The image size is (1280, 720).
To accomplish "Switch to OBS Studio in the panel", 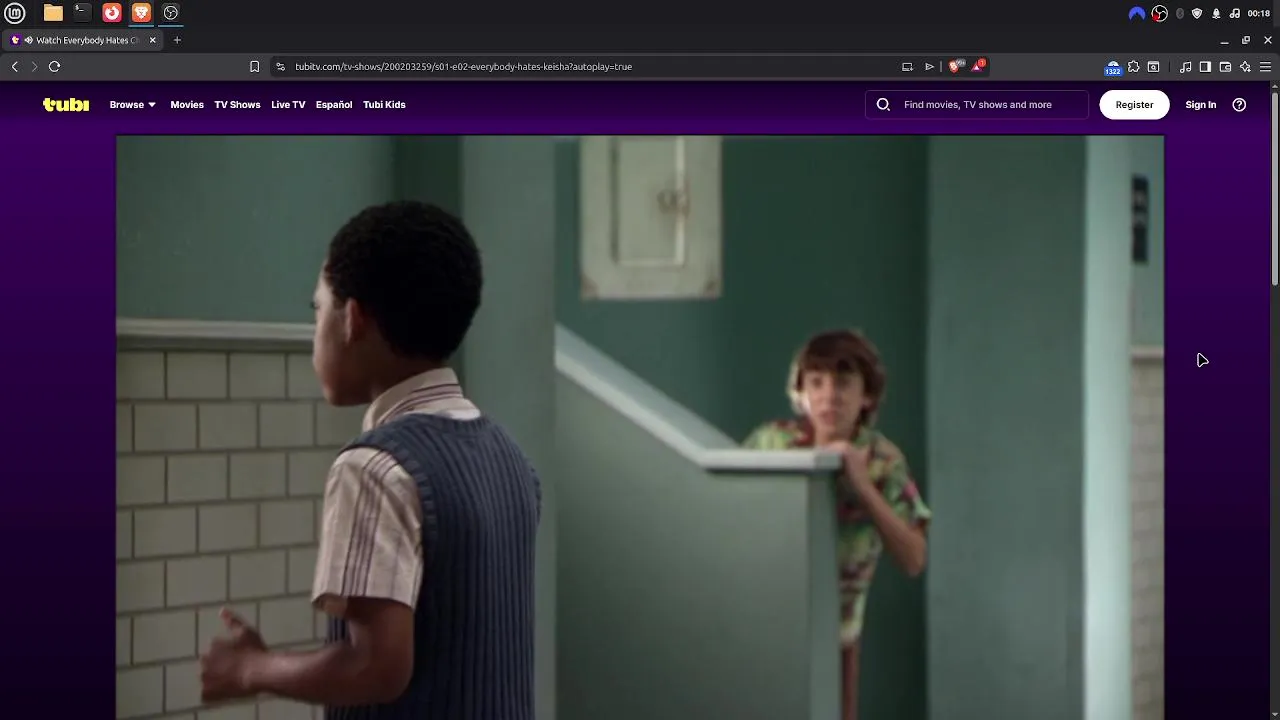I will 171,13.
